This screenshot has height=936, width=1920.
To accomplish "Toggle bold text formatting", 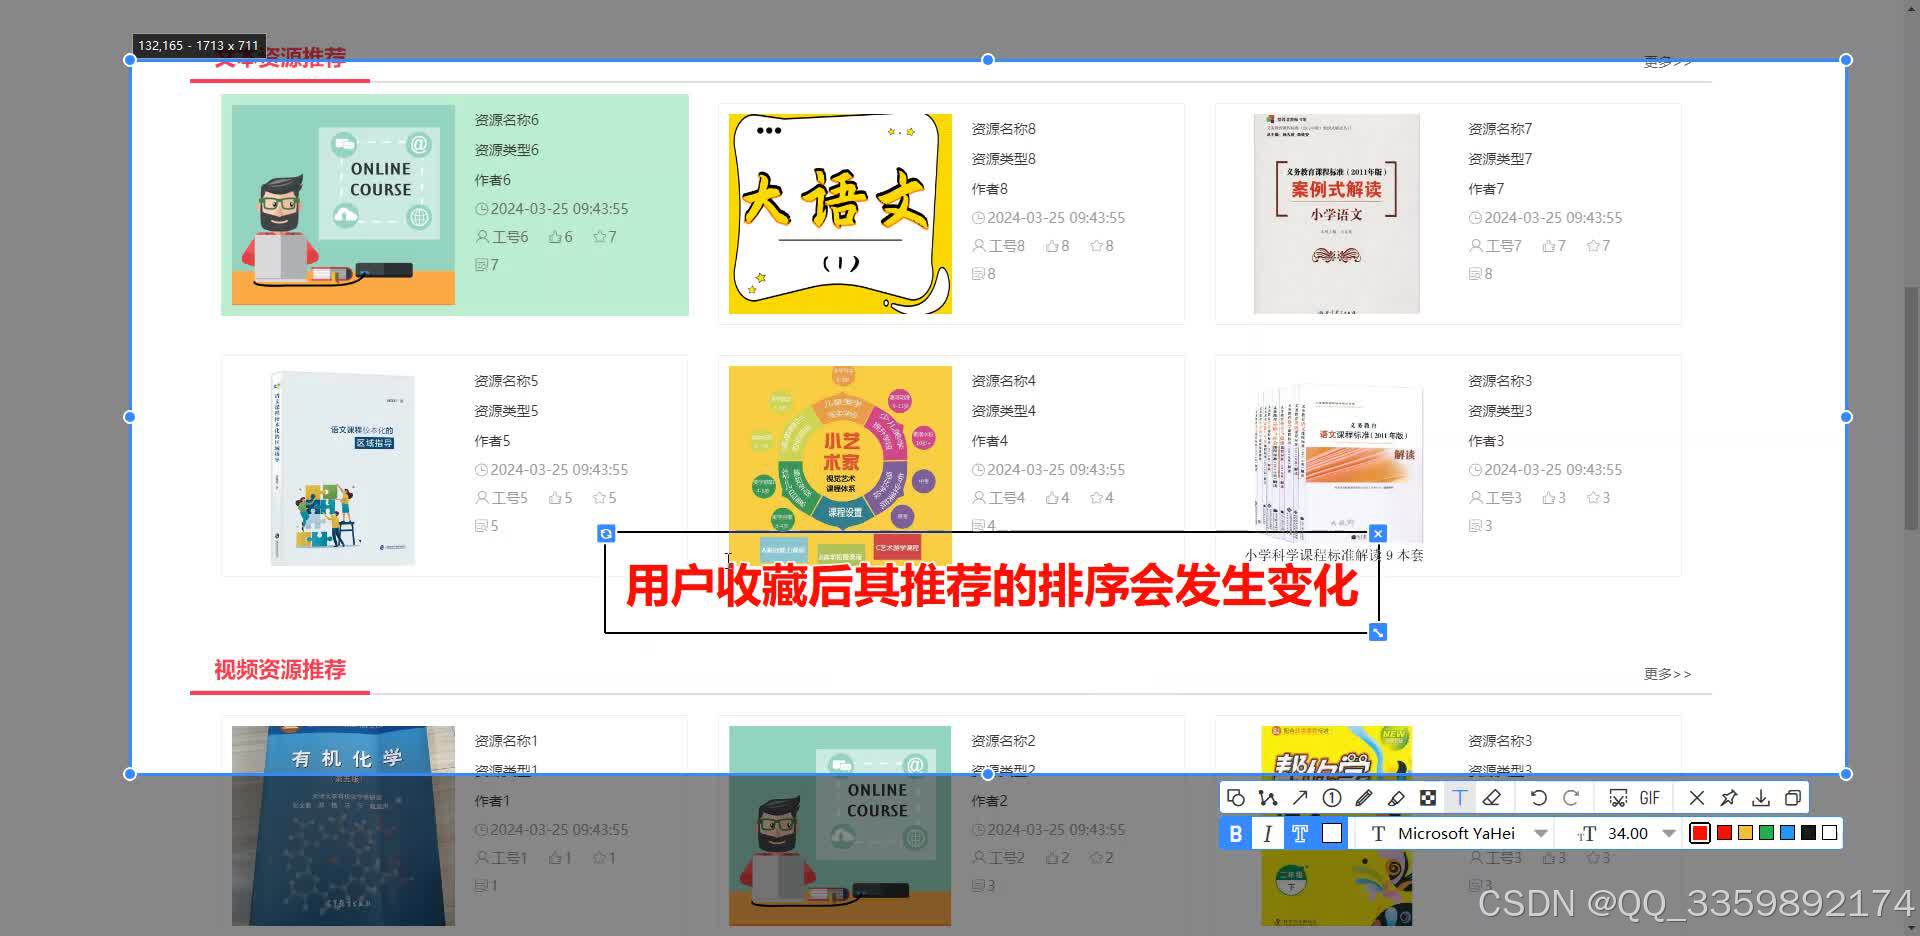I will click(1236, 832).
